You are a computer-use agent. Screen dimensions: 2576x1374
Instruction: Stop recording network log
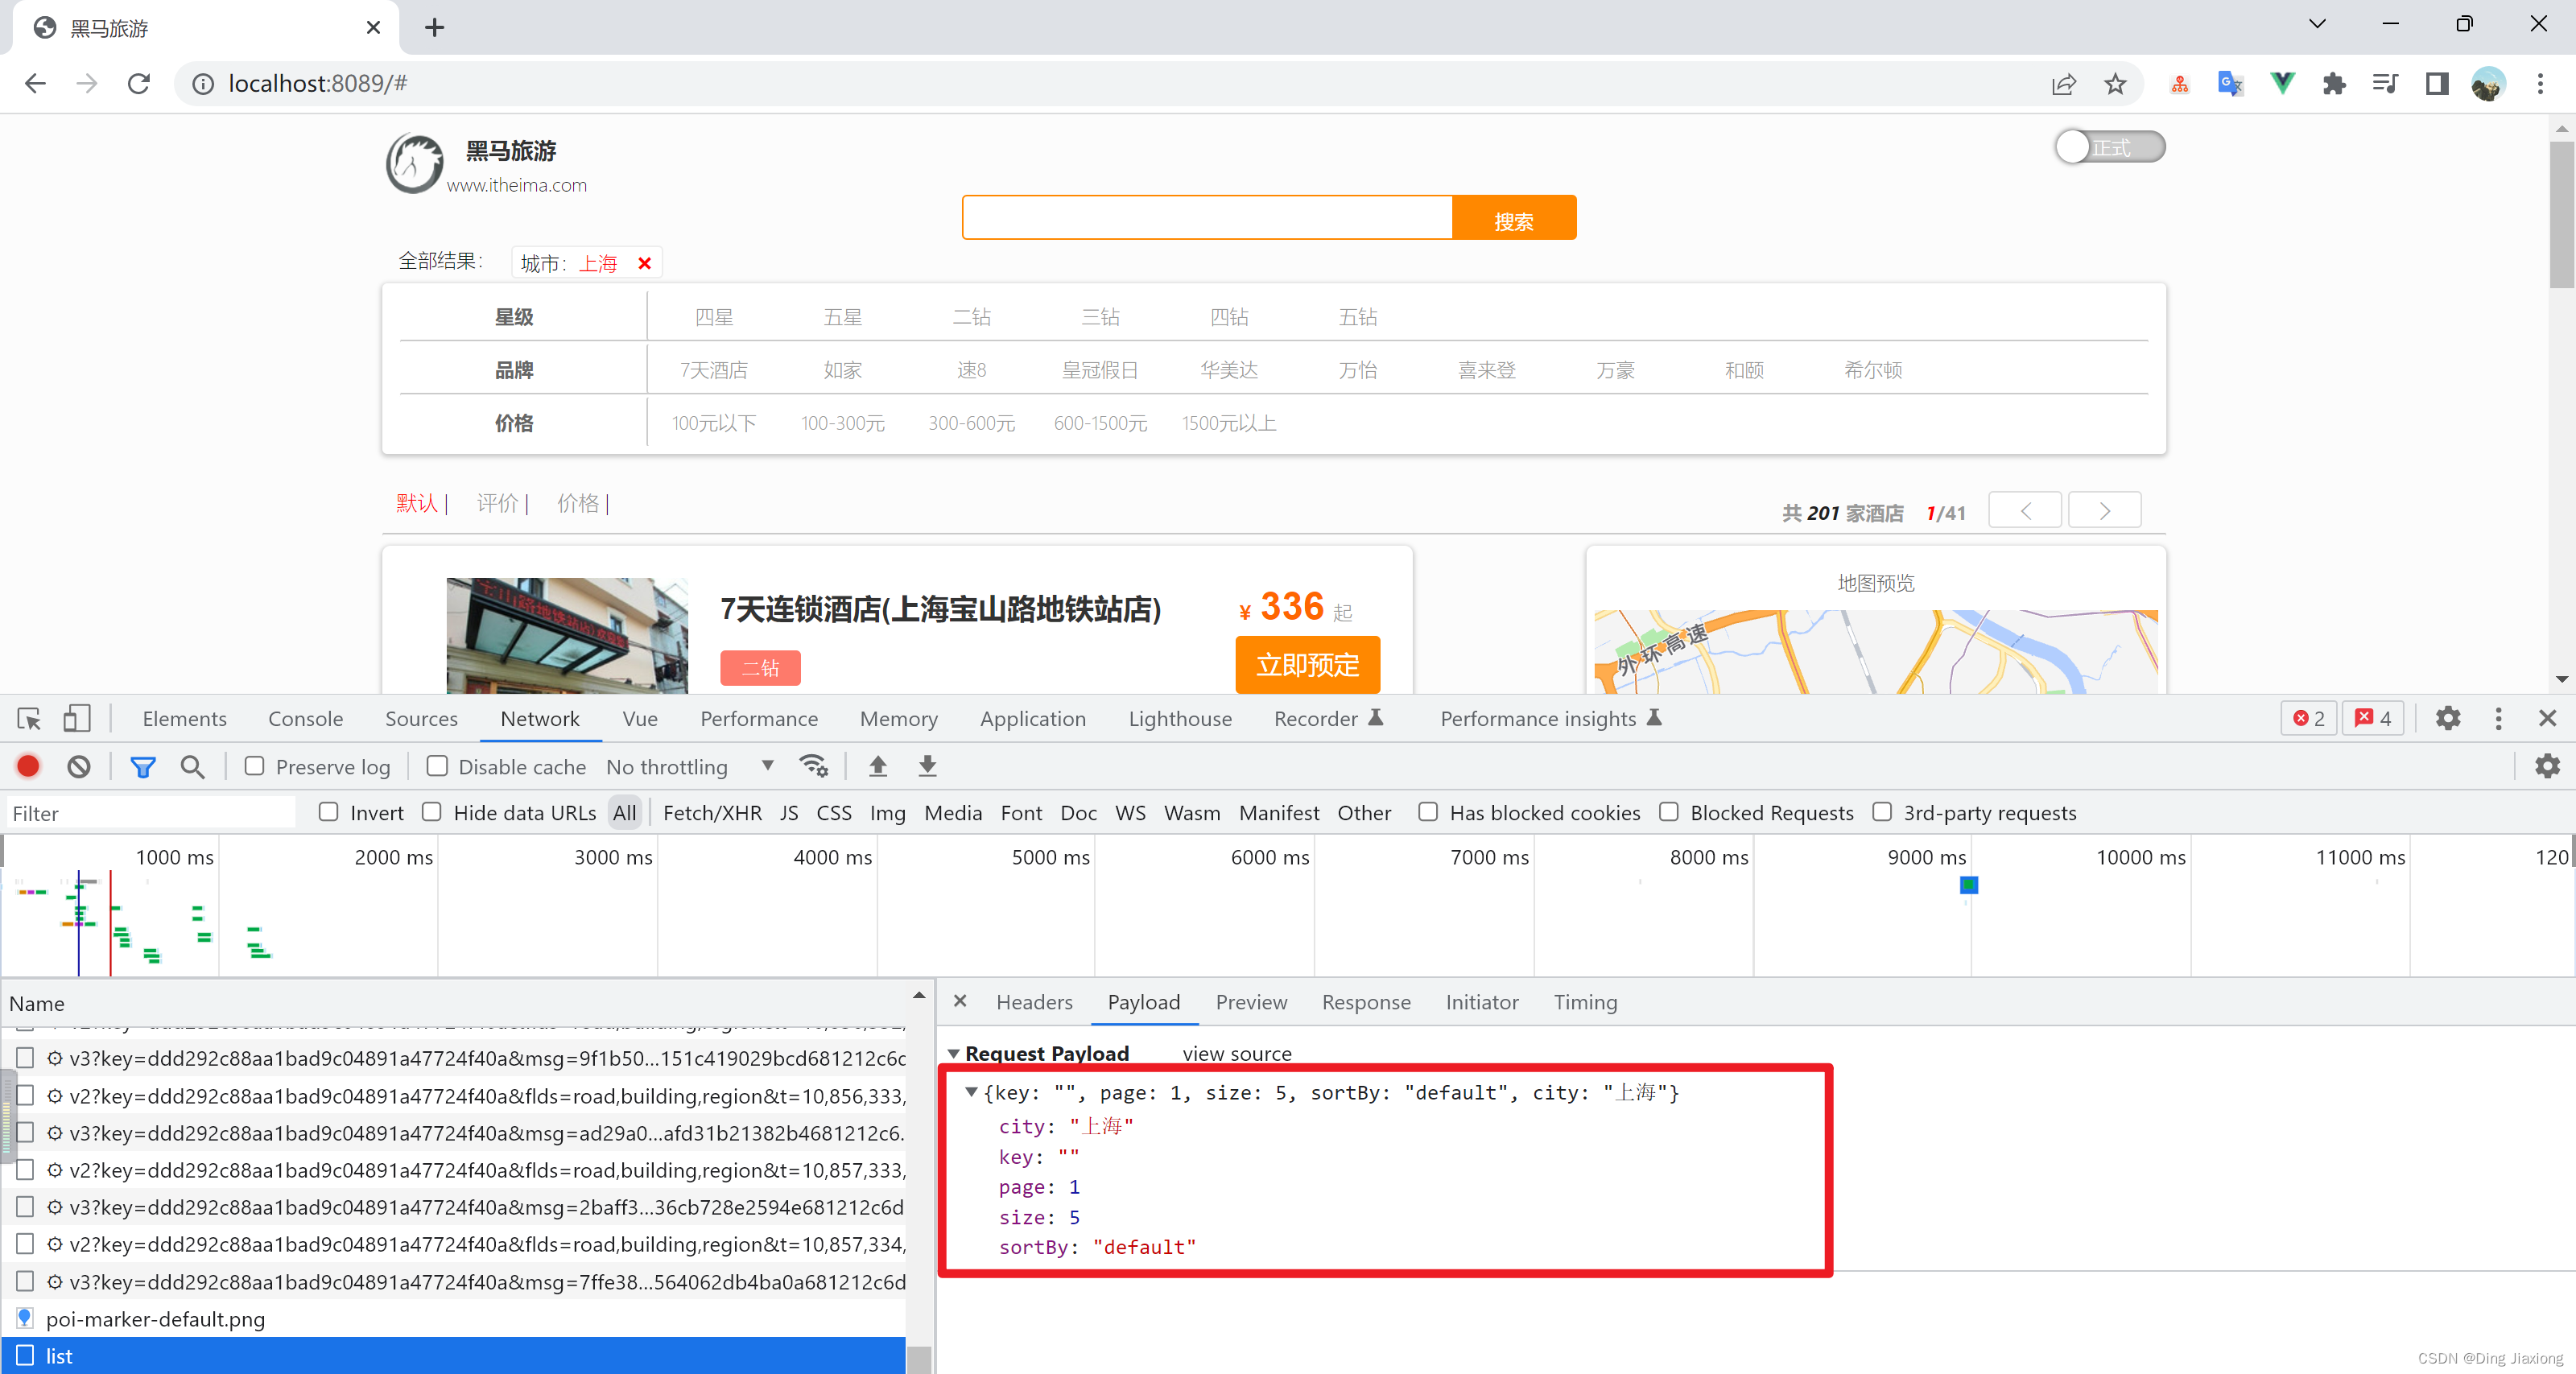pyautogui.click(x=28, y=766)
